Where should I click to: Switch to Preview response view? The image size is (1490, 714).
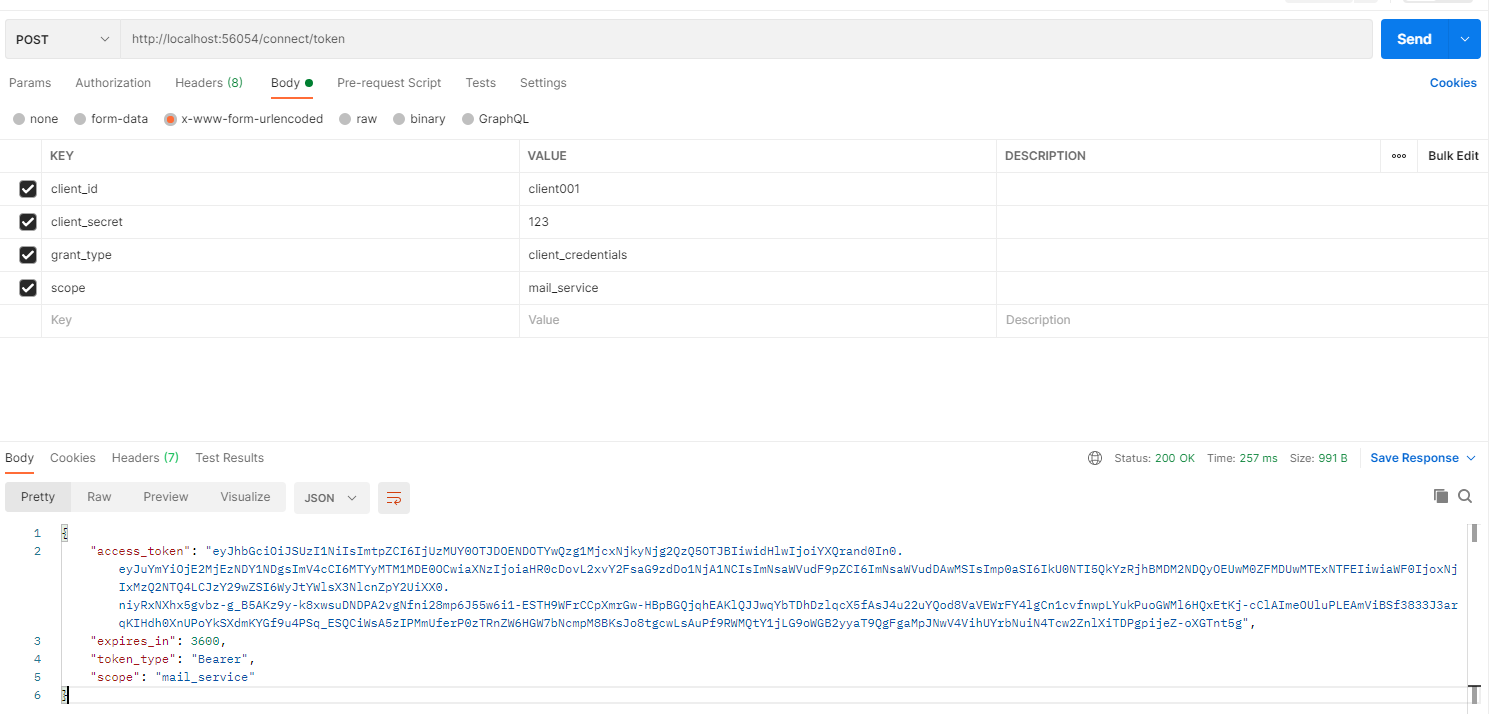(x=166, y=497)
